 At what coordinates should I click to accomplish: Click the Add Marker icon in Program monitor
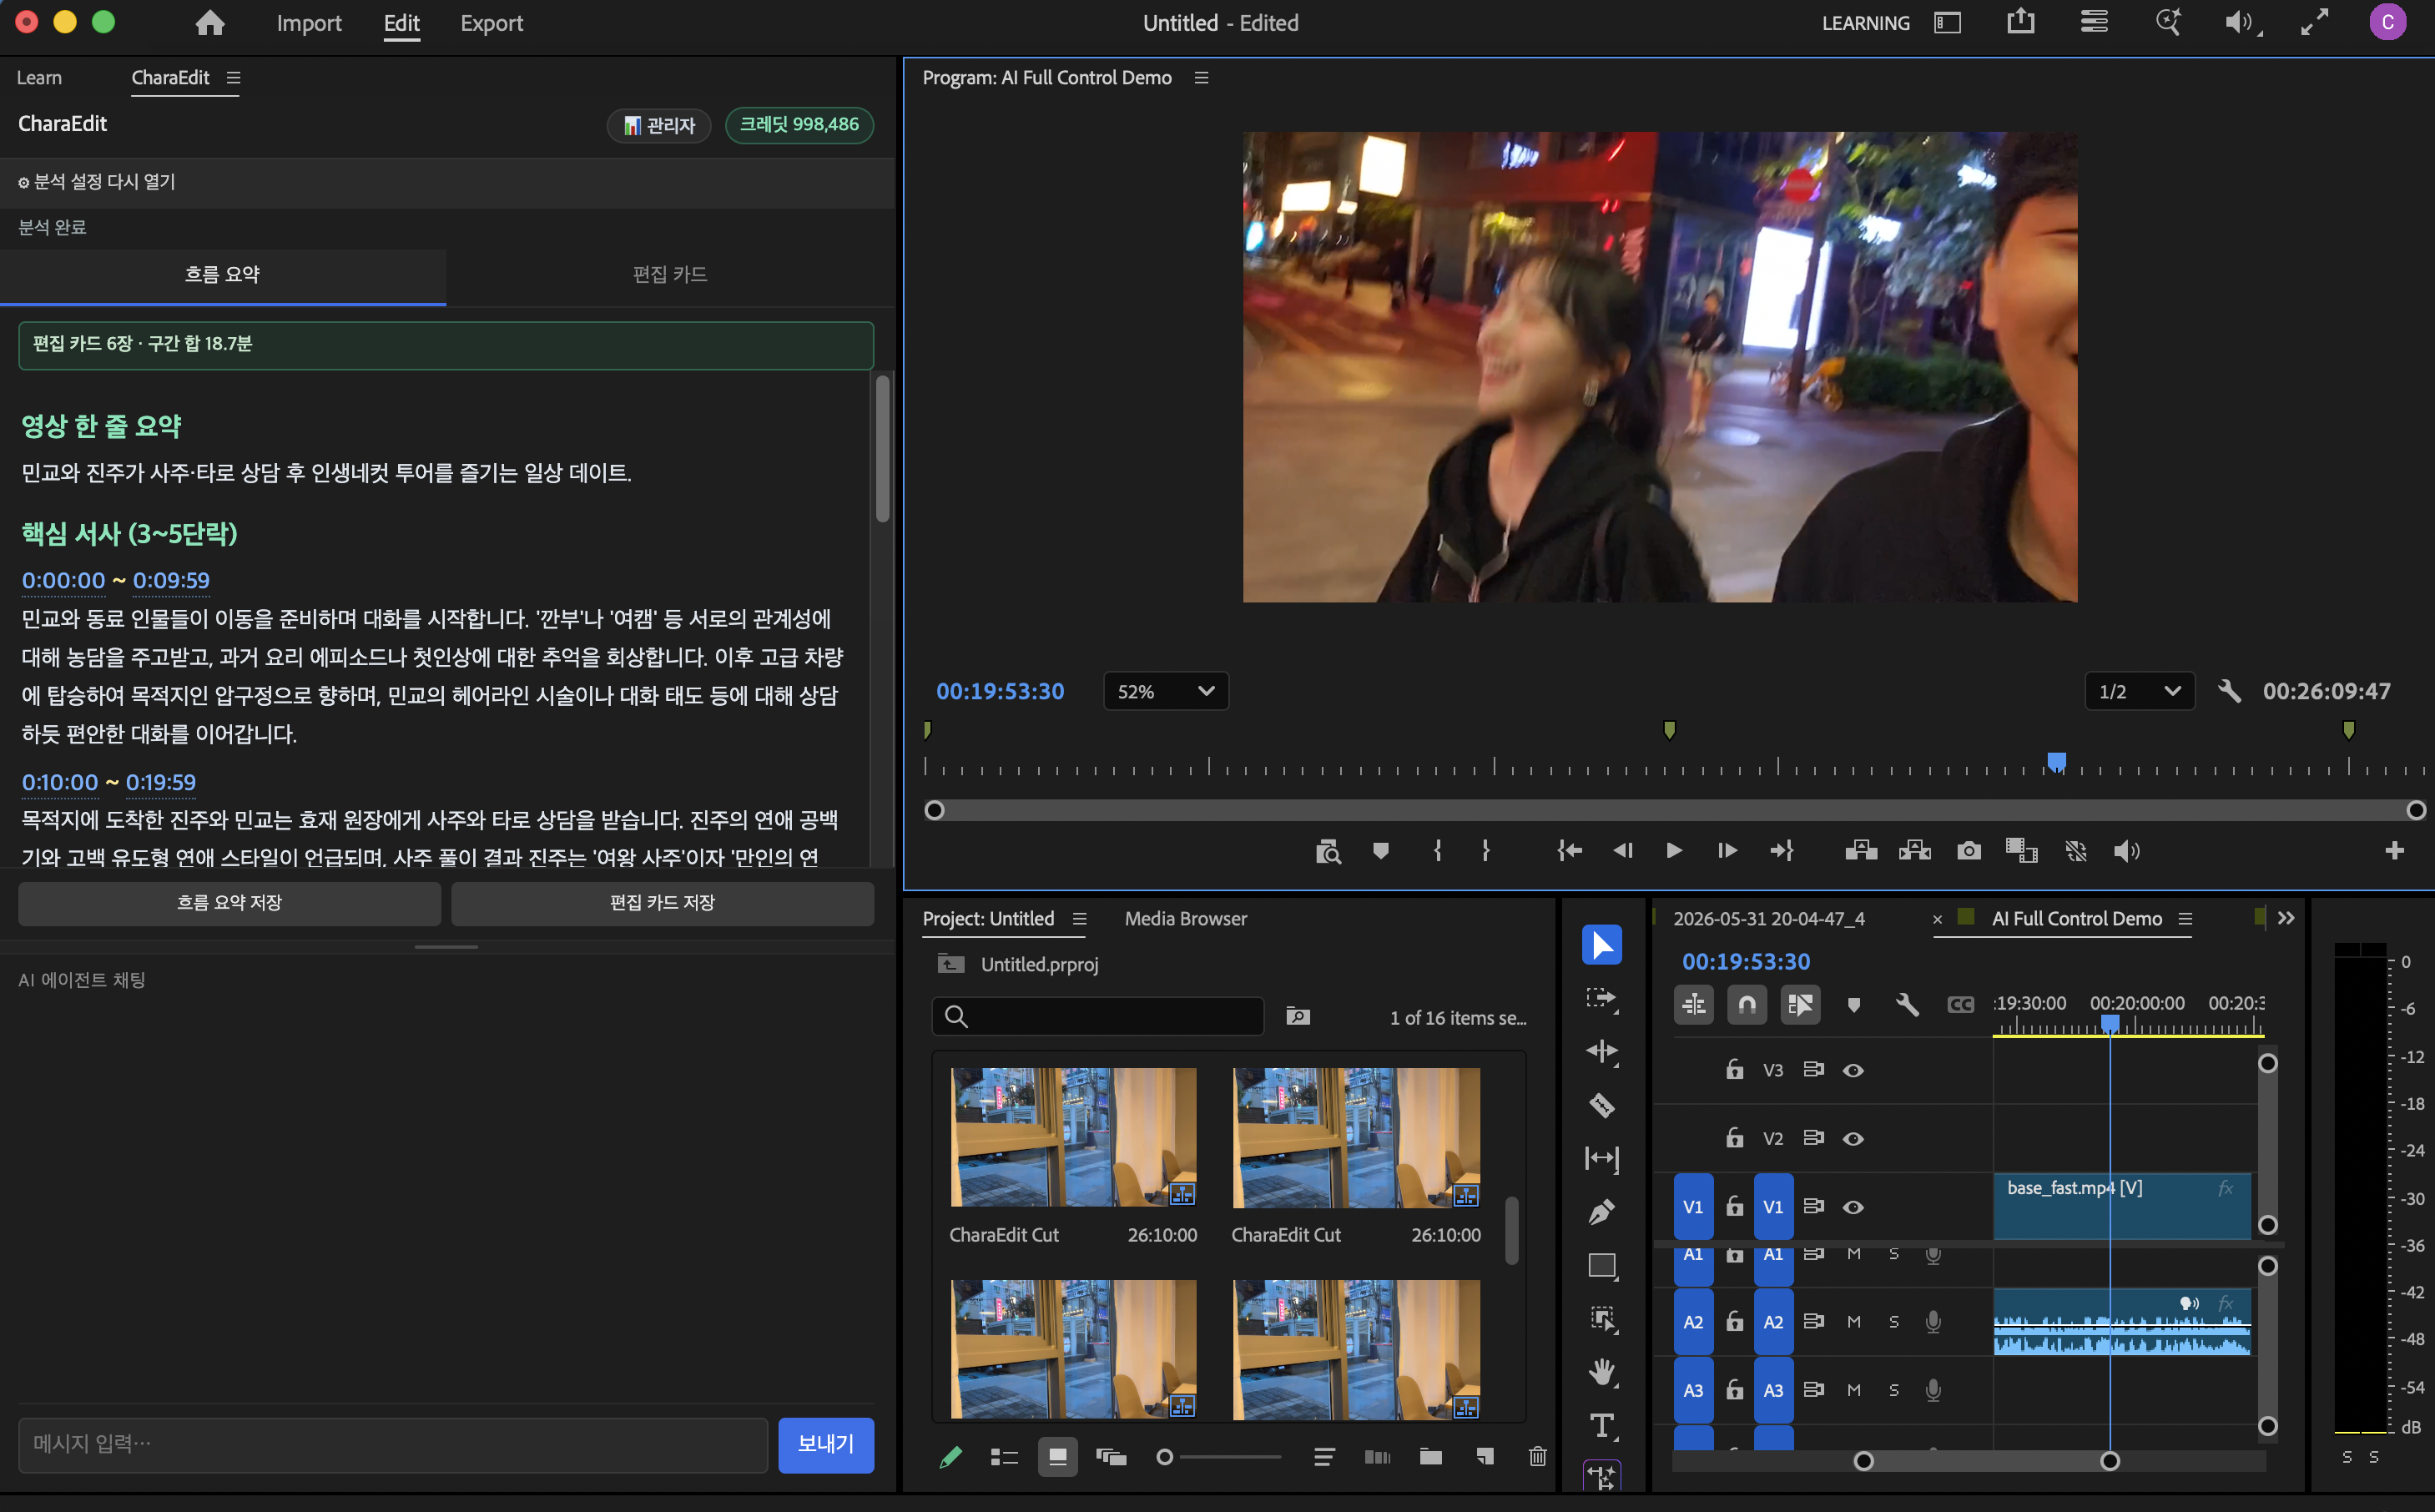1380,851
